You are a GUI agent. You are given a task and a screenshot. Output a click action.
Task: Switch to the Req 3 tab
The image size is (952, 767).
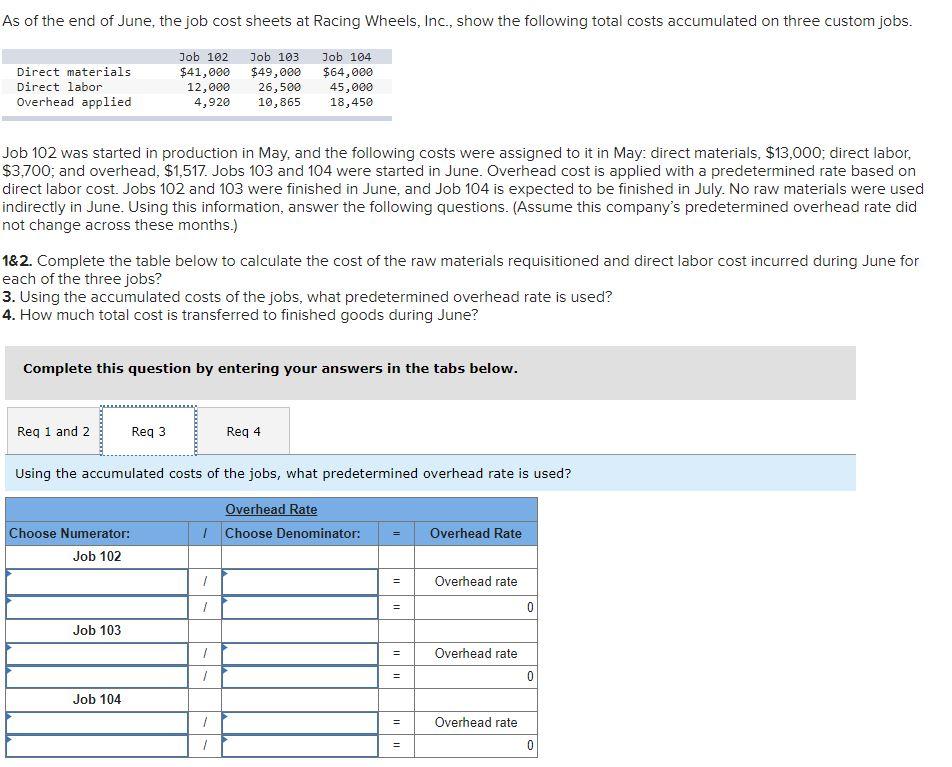click(148, 430)
